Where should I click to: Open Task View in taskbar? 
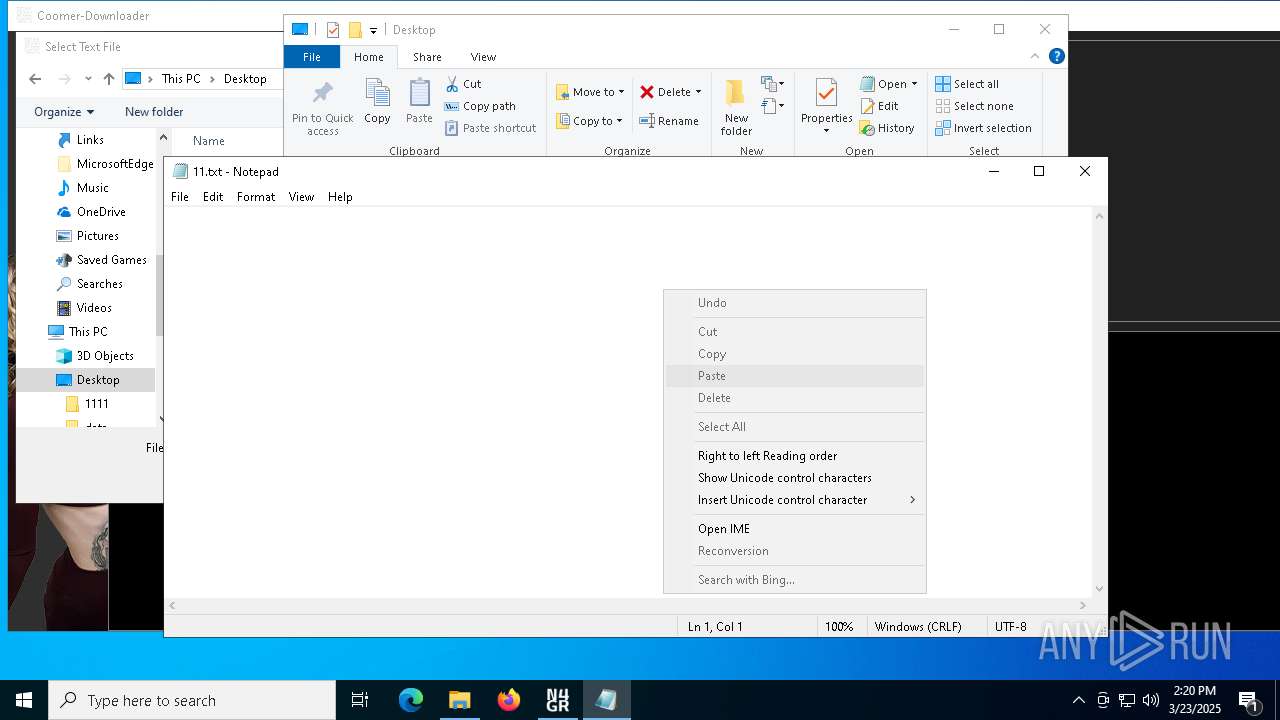click(x=360, y=700)
